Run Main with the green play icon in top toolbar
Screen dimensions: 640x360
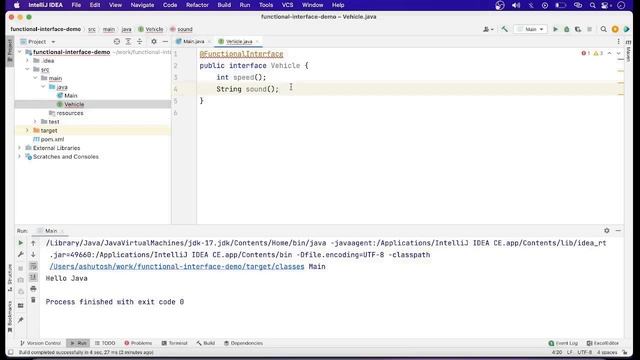555,29
